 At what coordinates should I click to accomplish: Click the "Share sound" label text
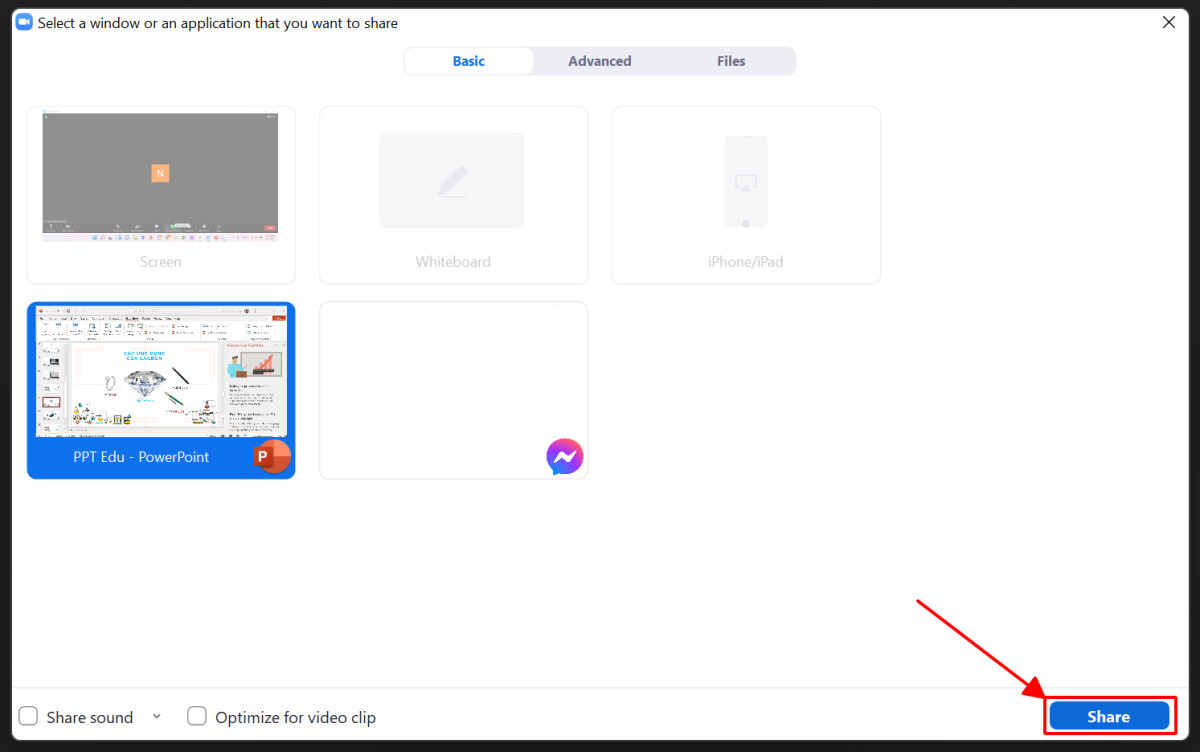[90, 717]
